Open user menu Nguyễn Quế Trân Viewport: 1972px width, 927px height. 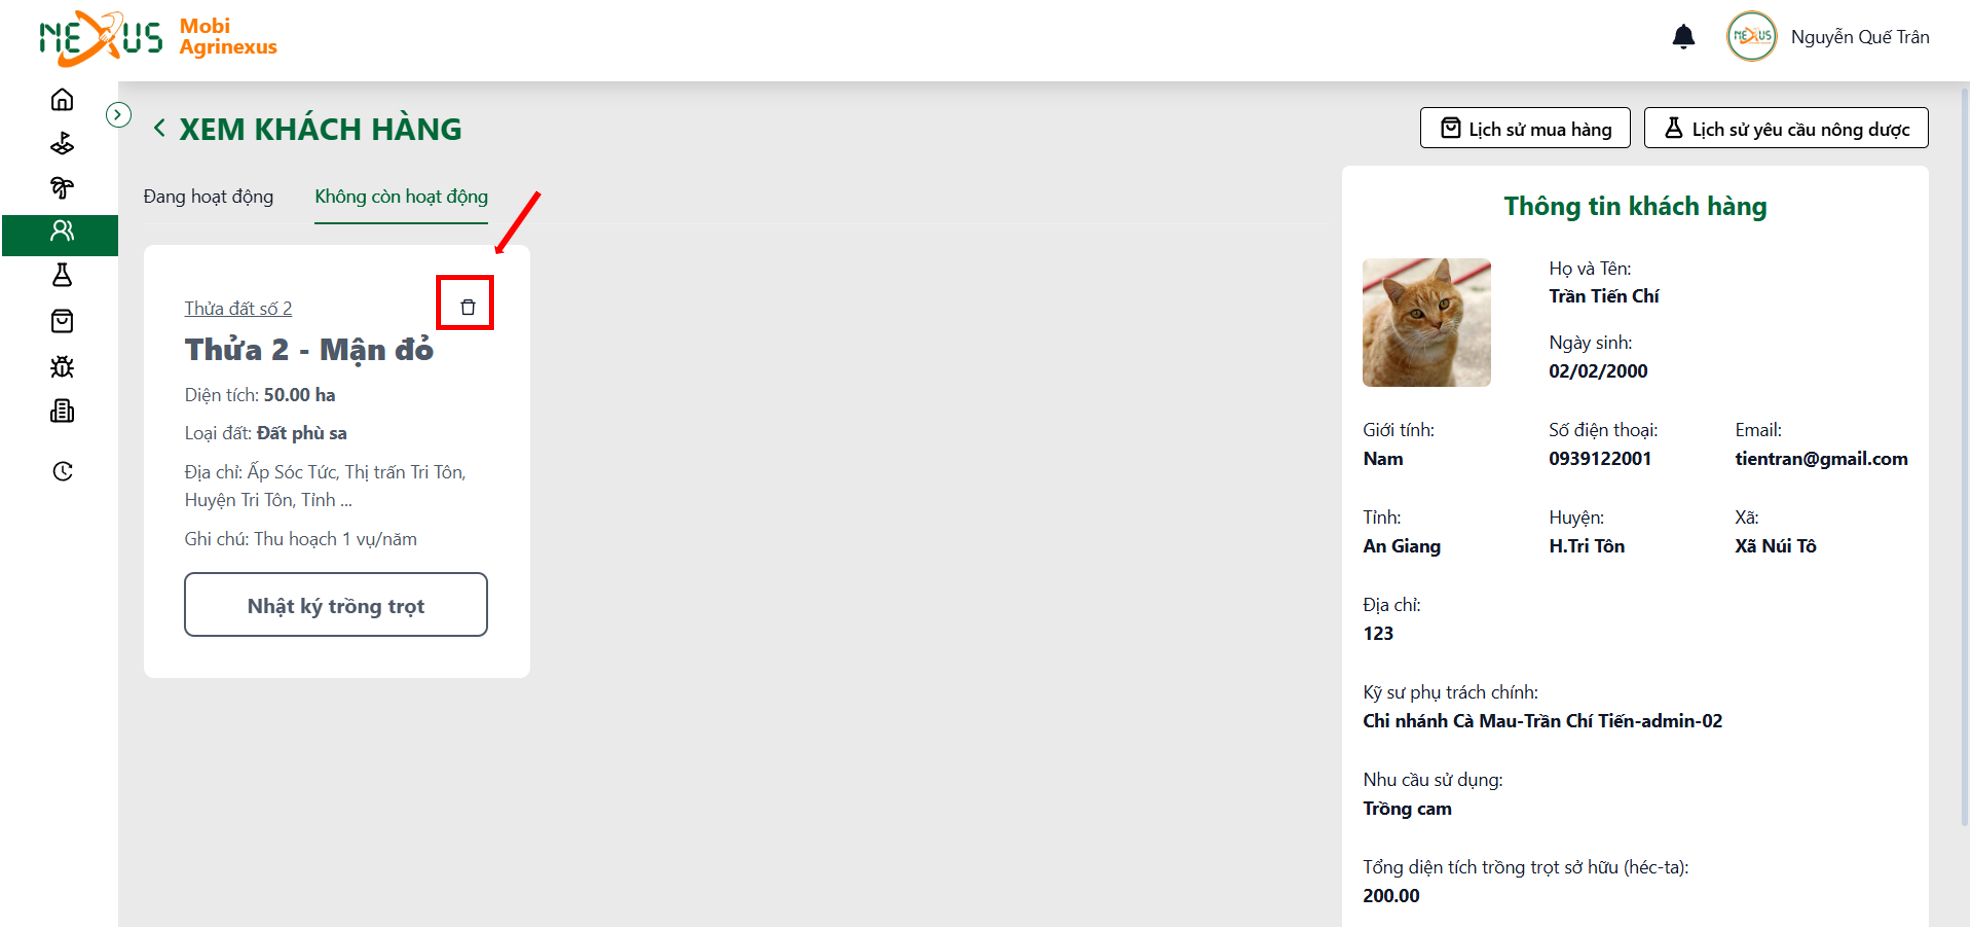pyautogui.click(x=1829, y=37)
